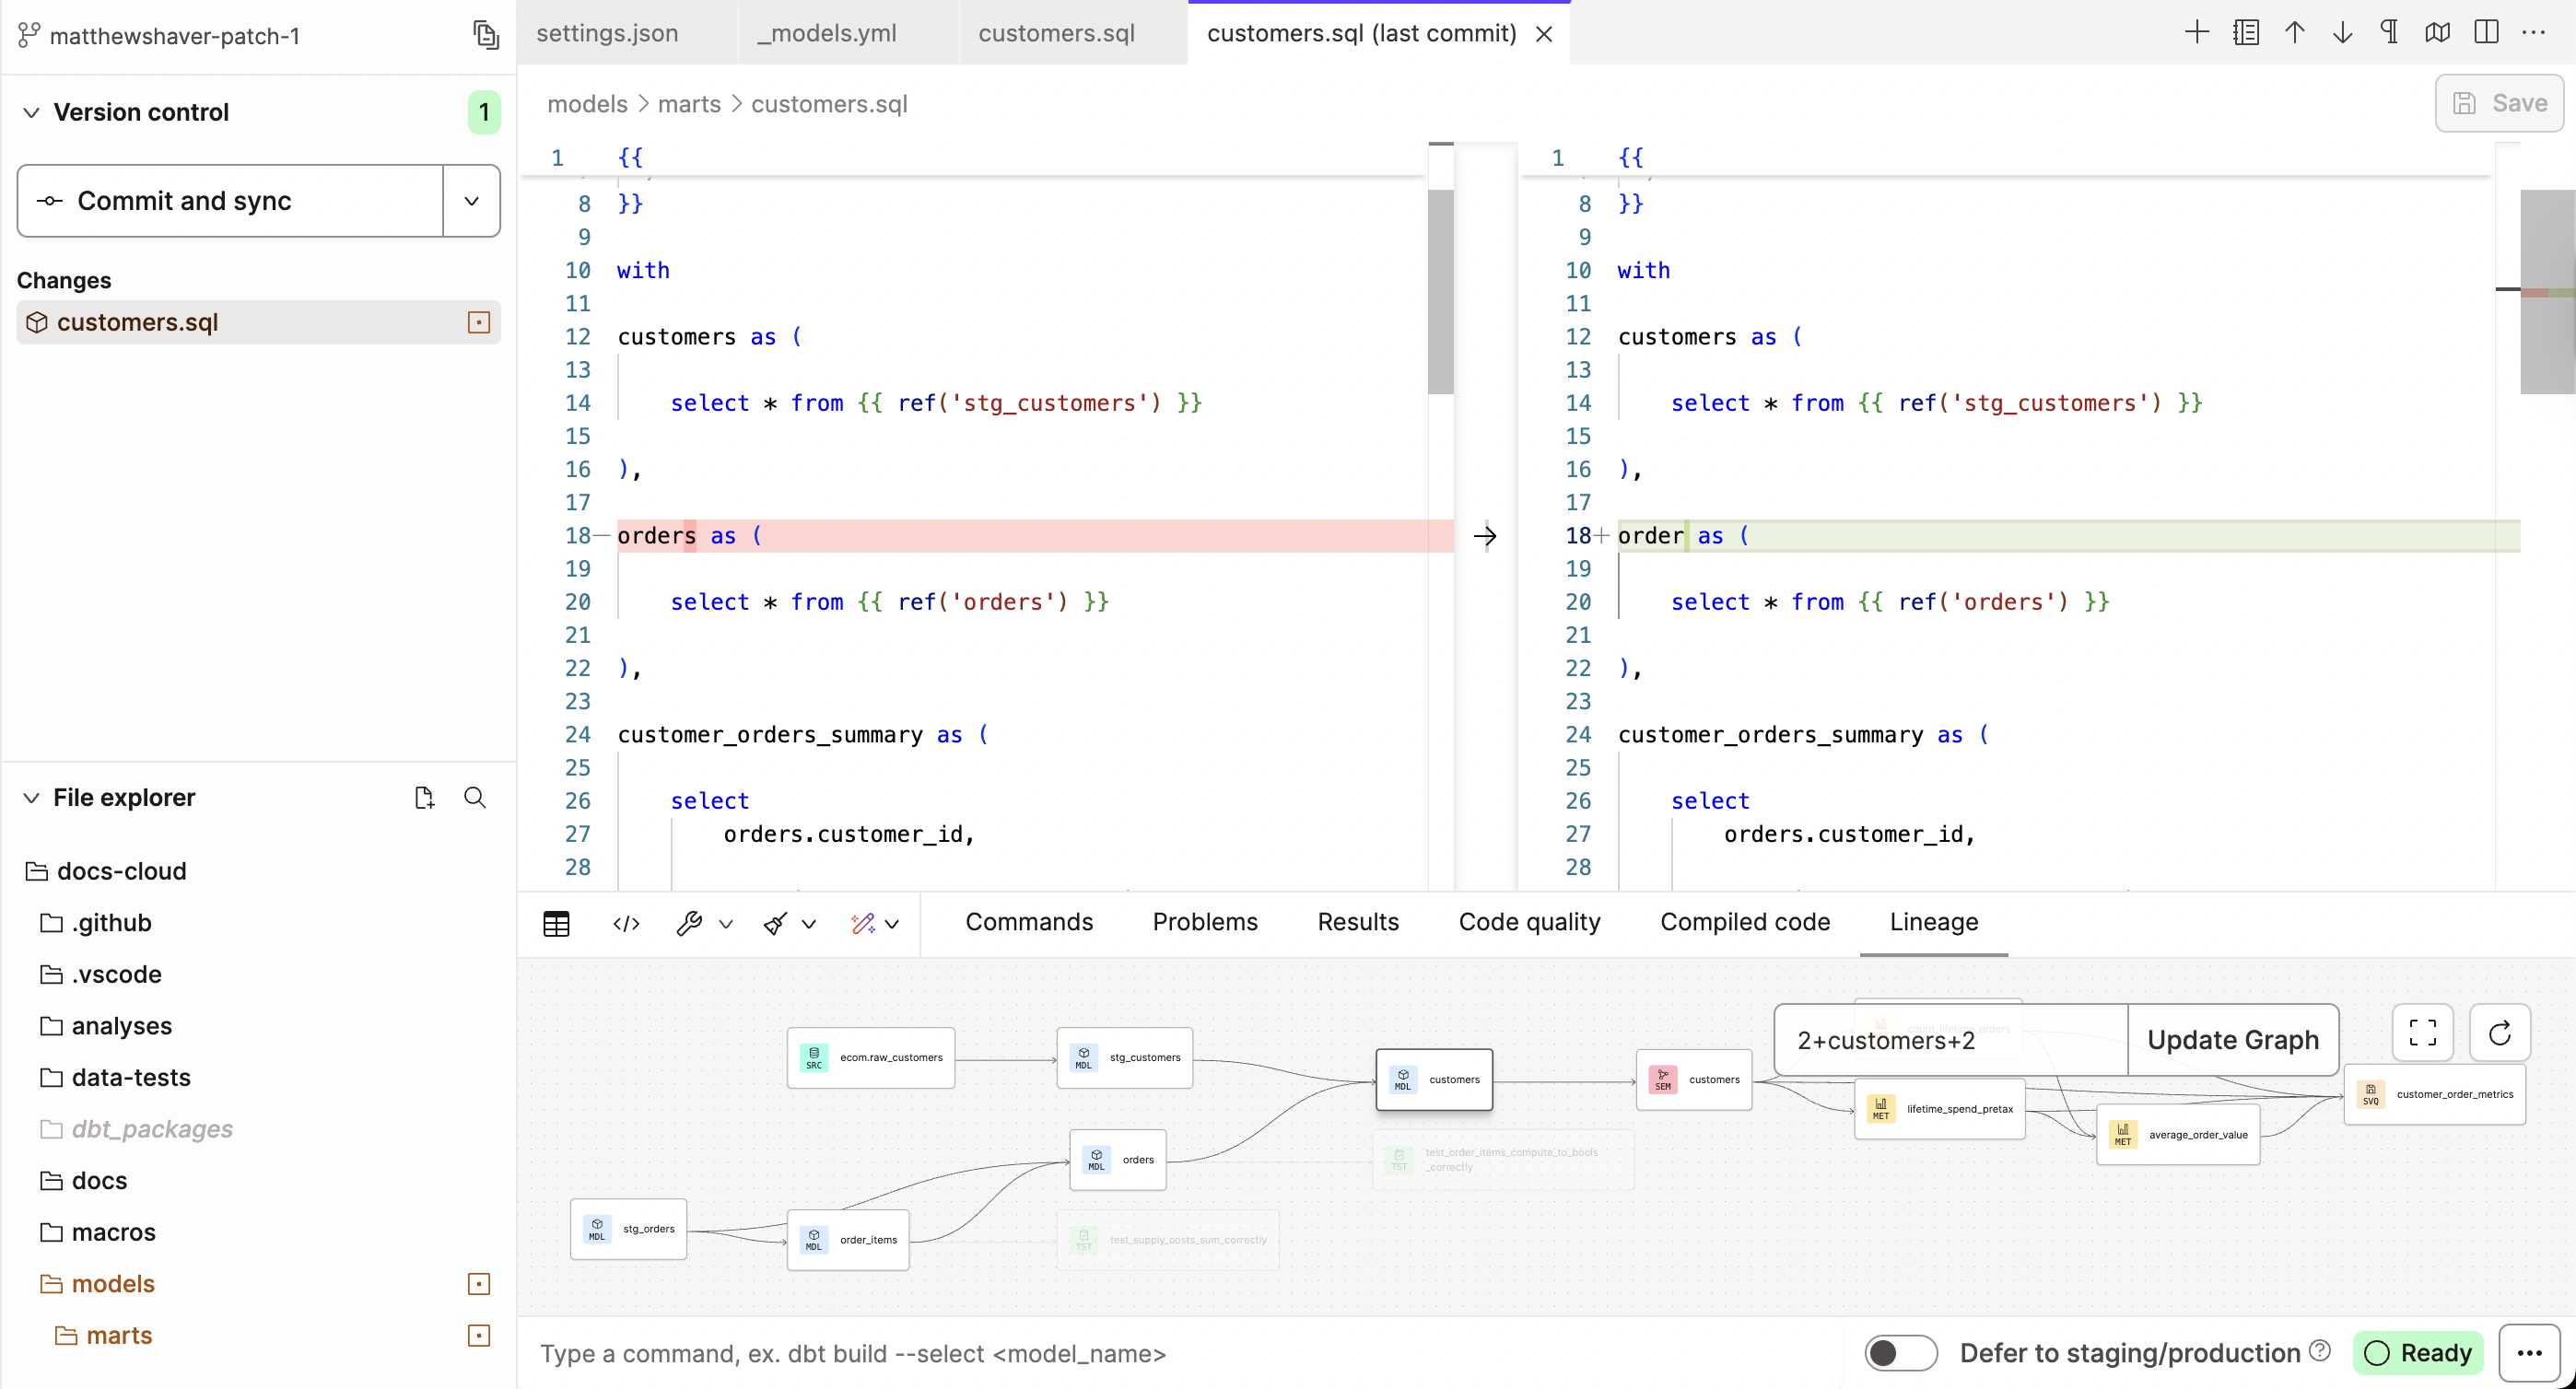
Task: Open file search in File explorer
Action: coord(475,797)
